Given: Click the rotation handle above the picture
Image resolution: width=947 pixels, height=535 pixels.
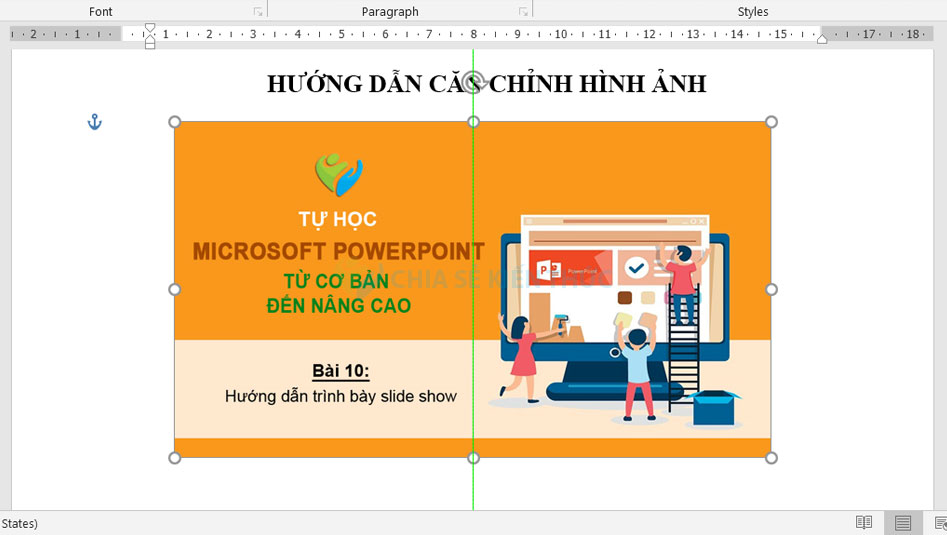Looking at the screenshot, I should click(475, 81).
